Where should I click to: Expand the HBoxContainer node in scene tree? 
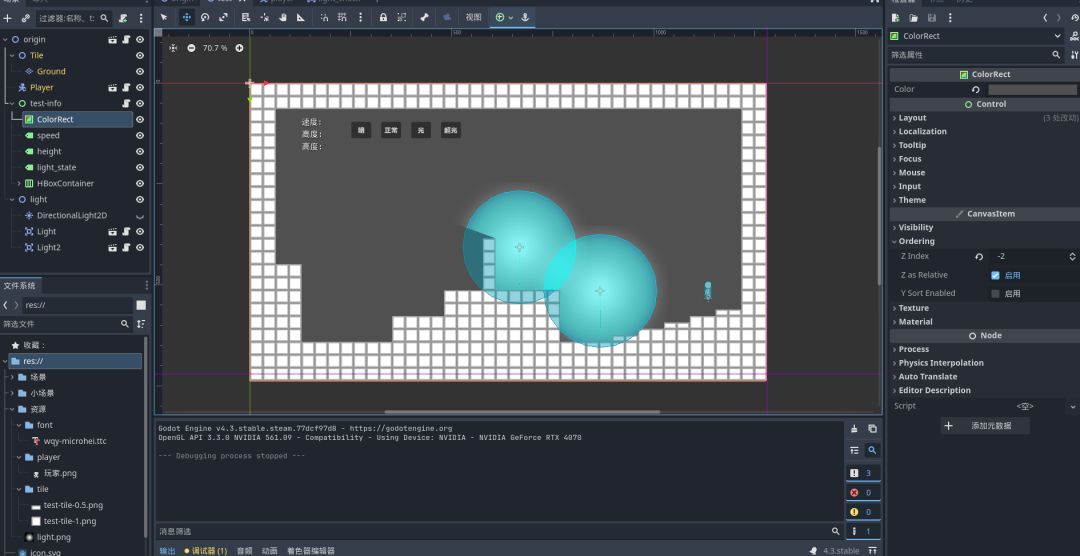point(19,183)
